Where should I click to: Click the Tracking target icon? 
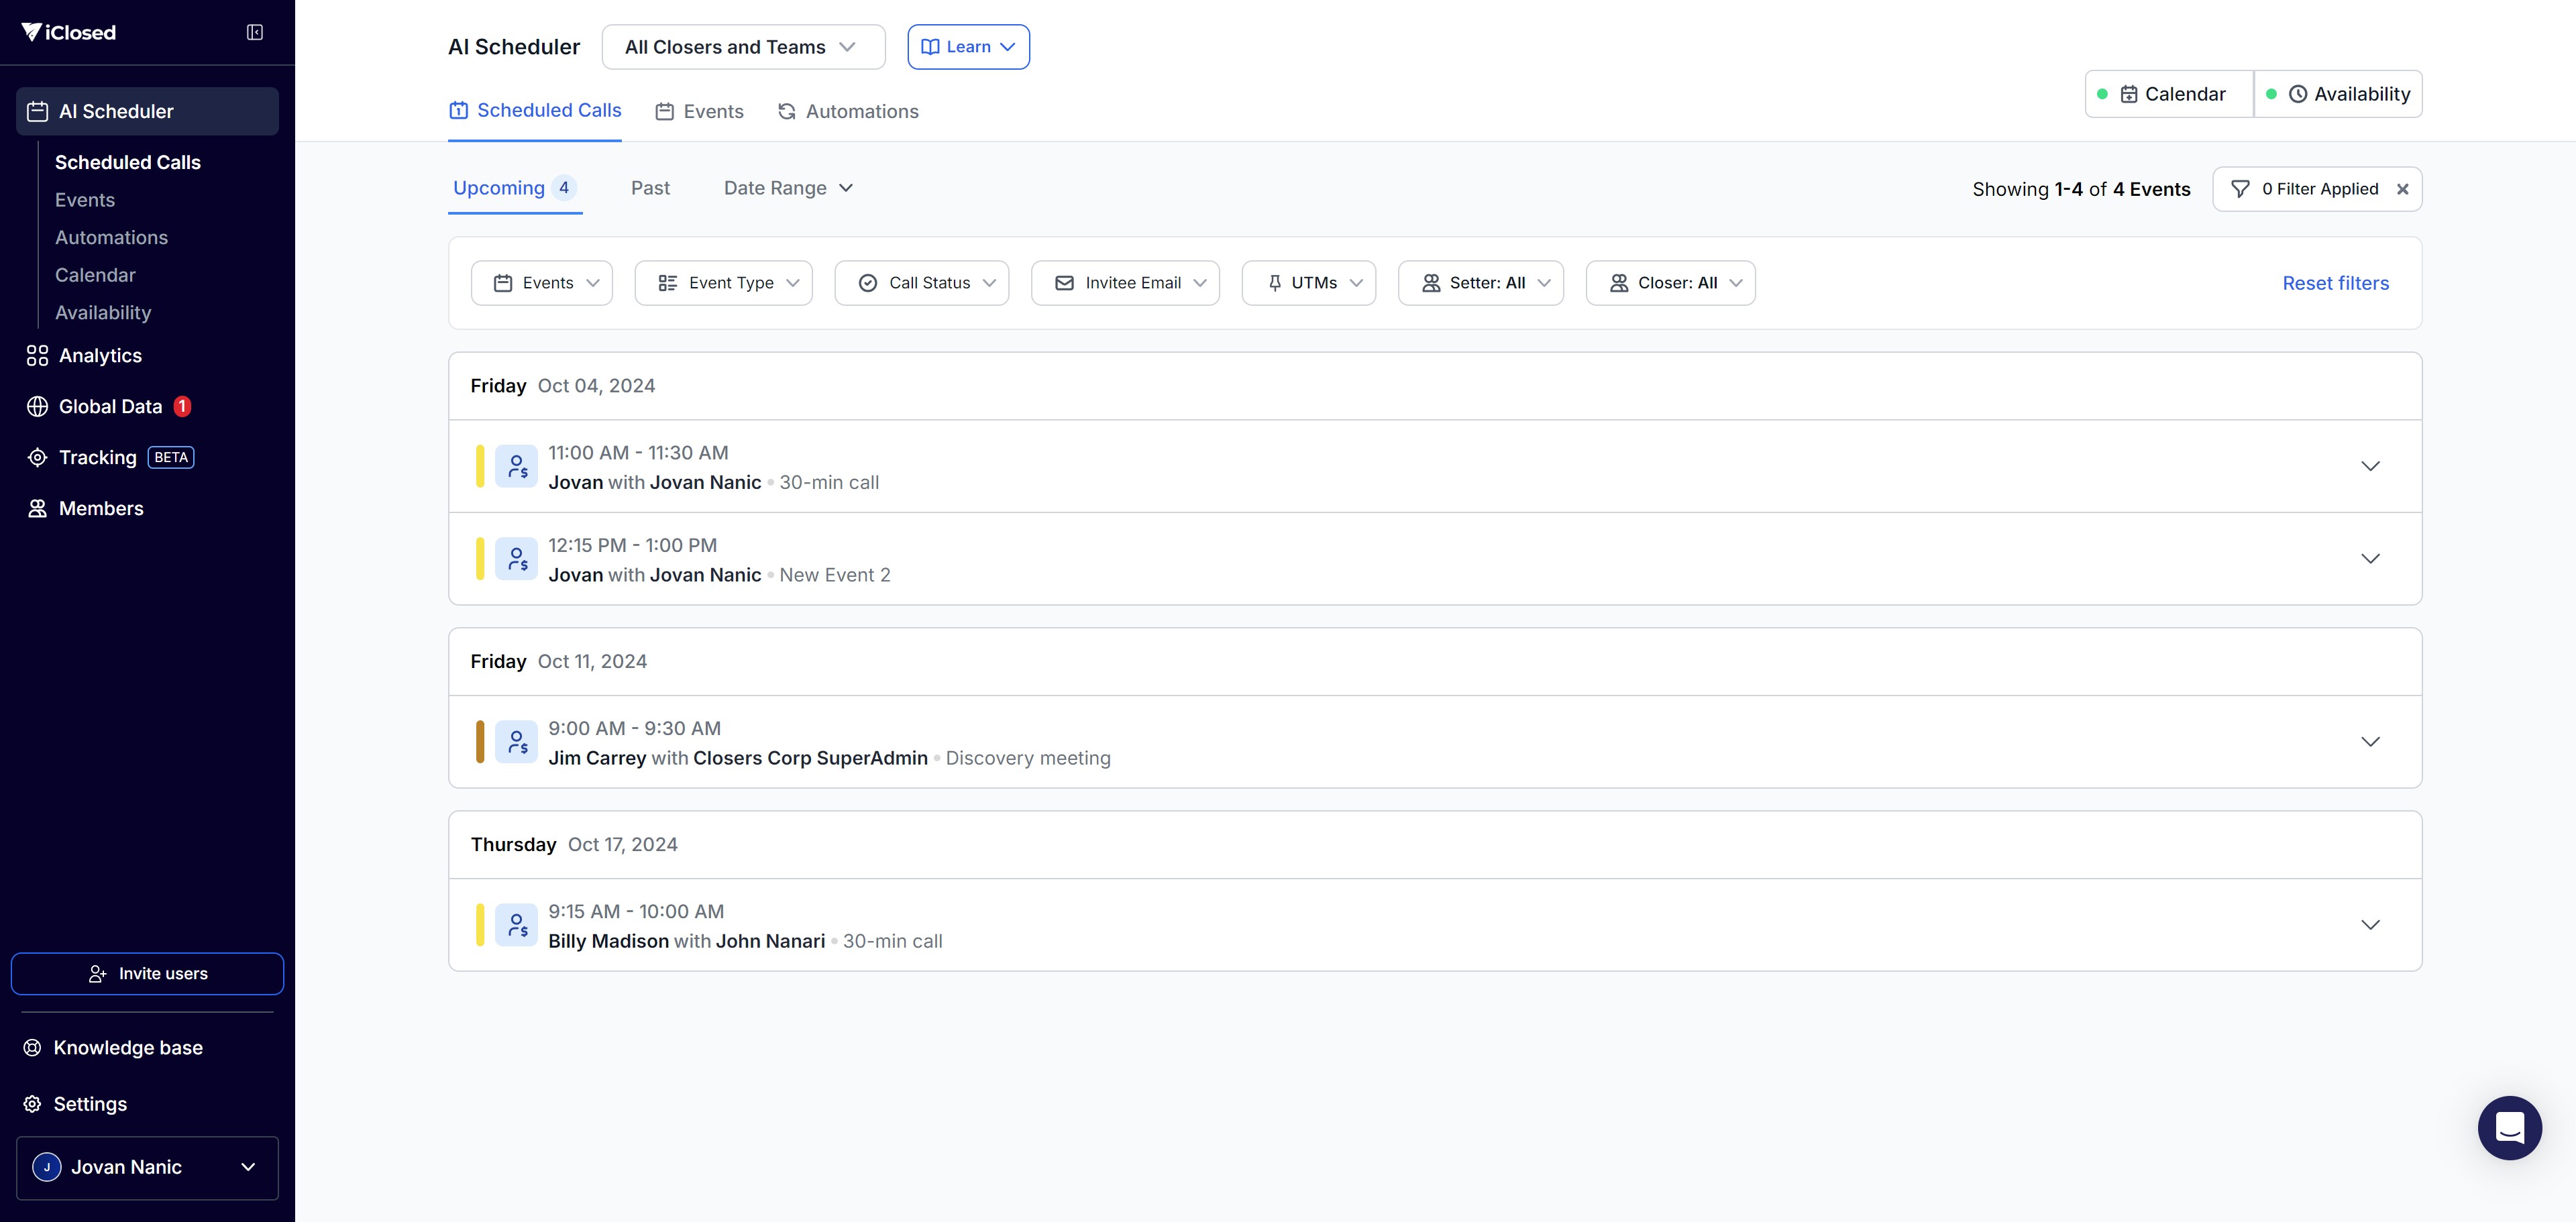click(x=37, y=458)
